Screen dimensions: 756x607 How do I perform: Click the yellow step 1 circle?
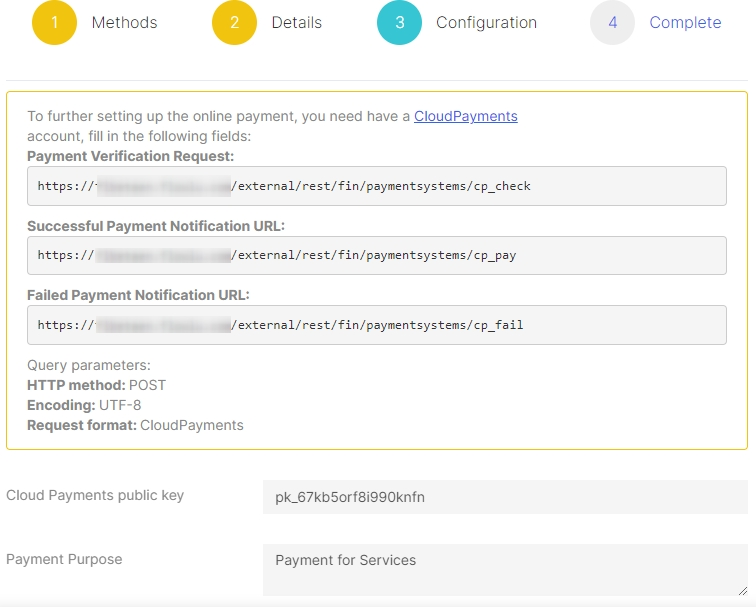point(54,23)
